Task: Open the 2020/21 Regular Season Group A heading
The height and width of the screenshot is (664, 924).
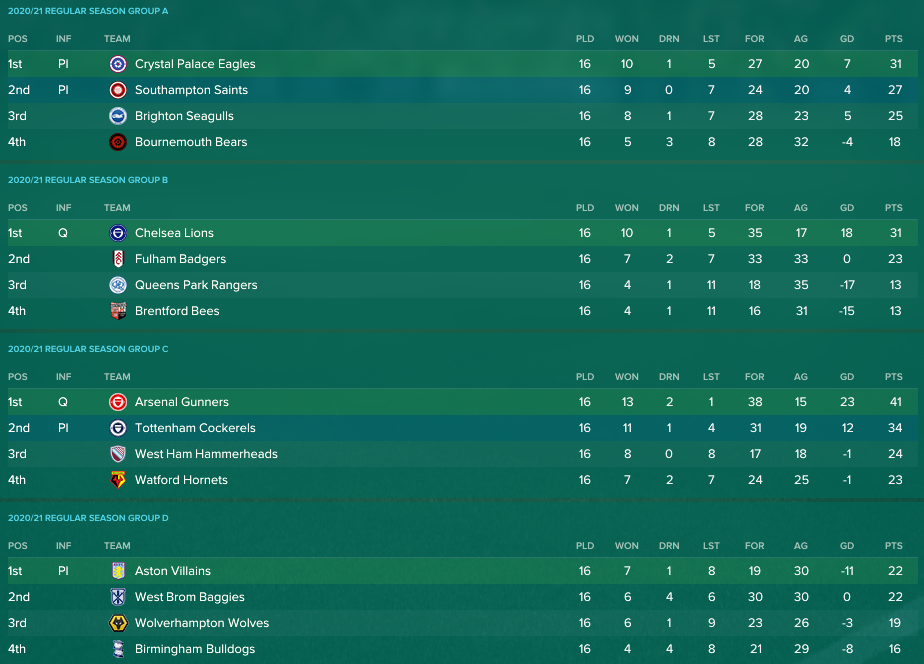Action: pyautogui.click(x=88, y=11)
